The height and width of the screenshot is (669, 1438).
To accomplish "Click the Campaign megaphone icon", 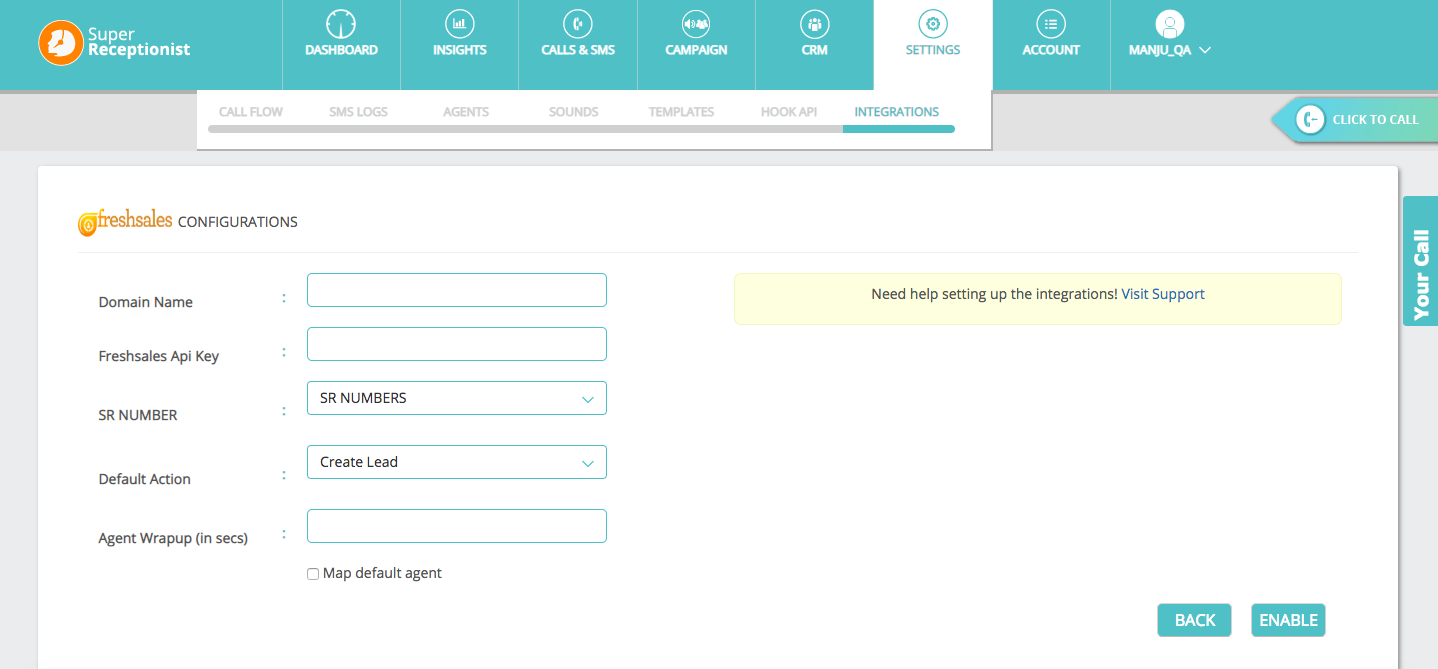I will (x=695, y=23).
